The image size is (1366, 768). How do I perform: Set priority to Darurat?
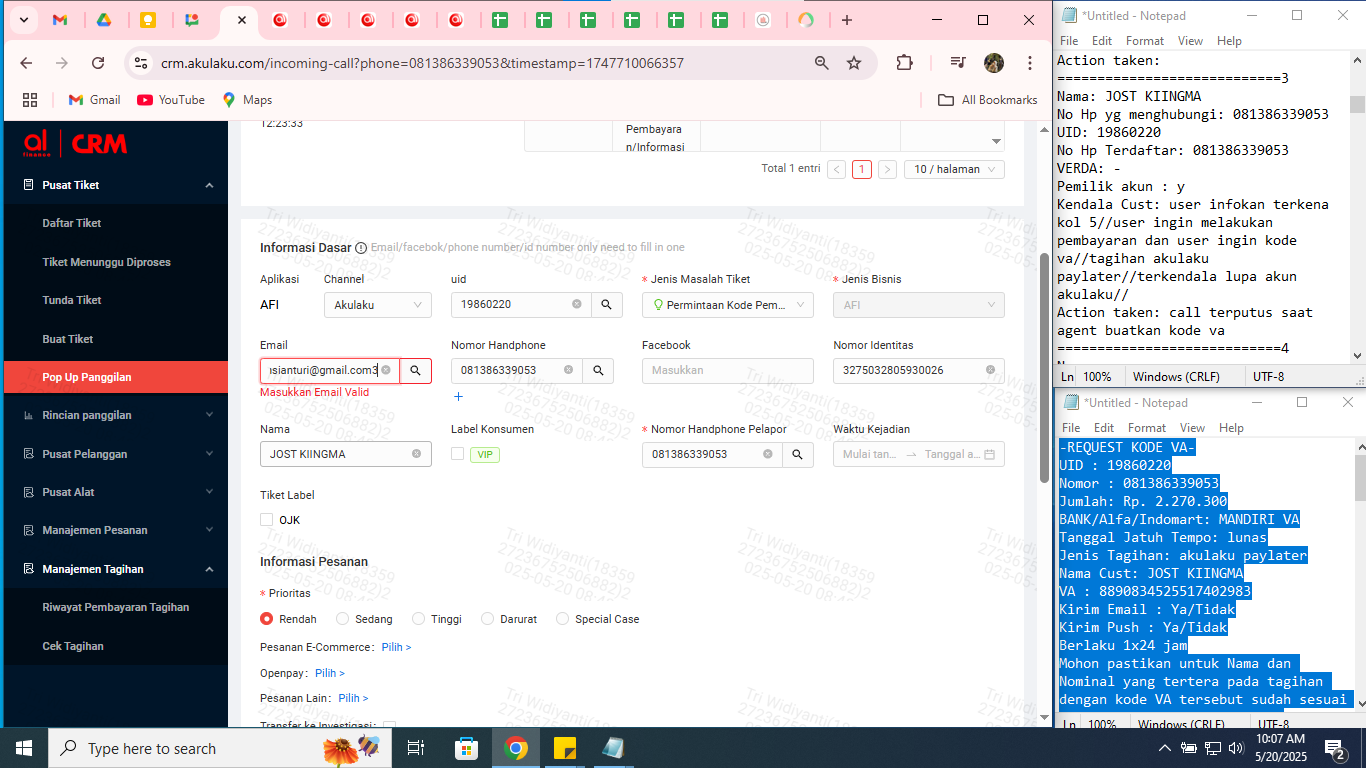[488, 619]
